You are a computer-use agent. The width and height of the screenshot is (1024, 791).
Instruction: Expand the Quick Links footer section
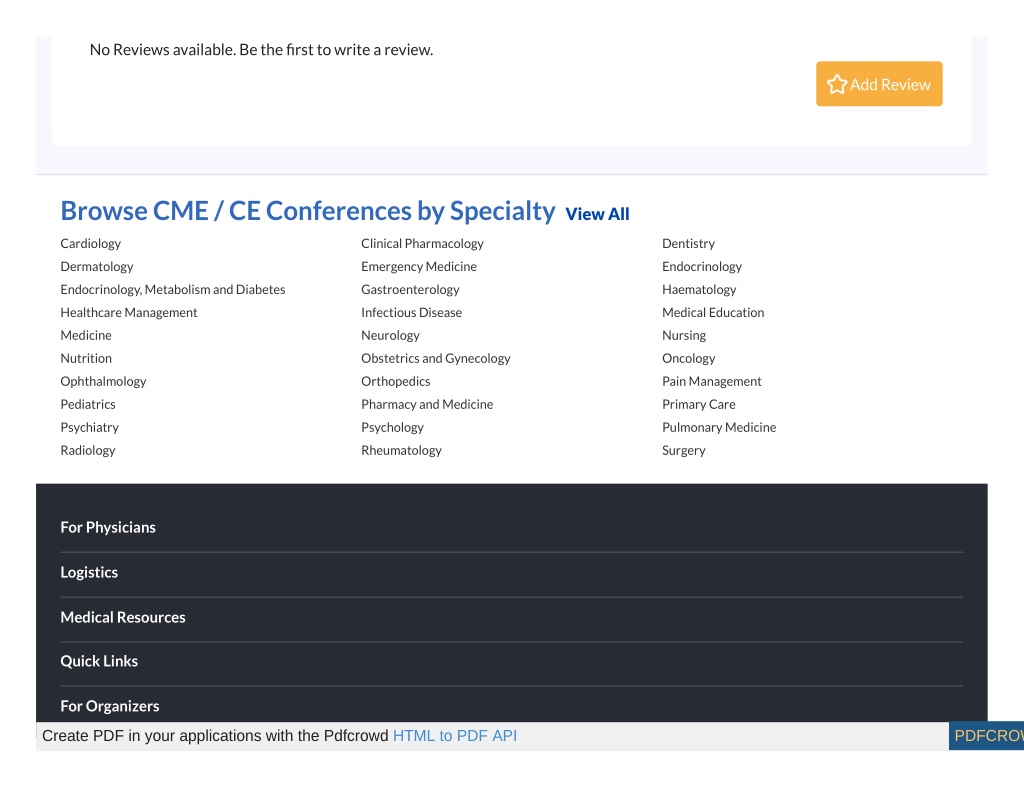pyautogui.click(x=511, y=662)
